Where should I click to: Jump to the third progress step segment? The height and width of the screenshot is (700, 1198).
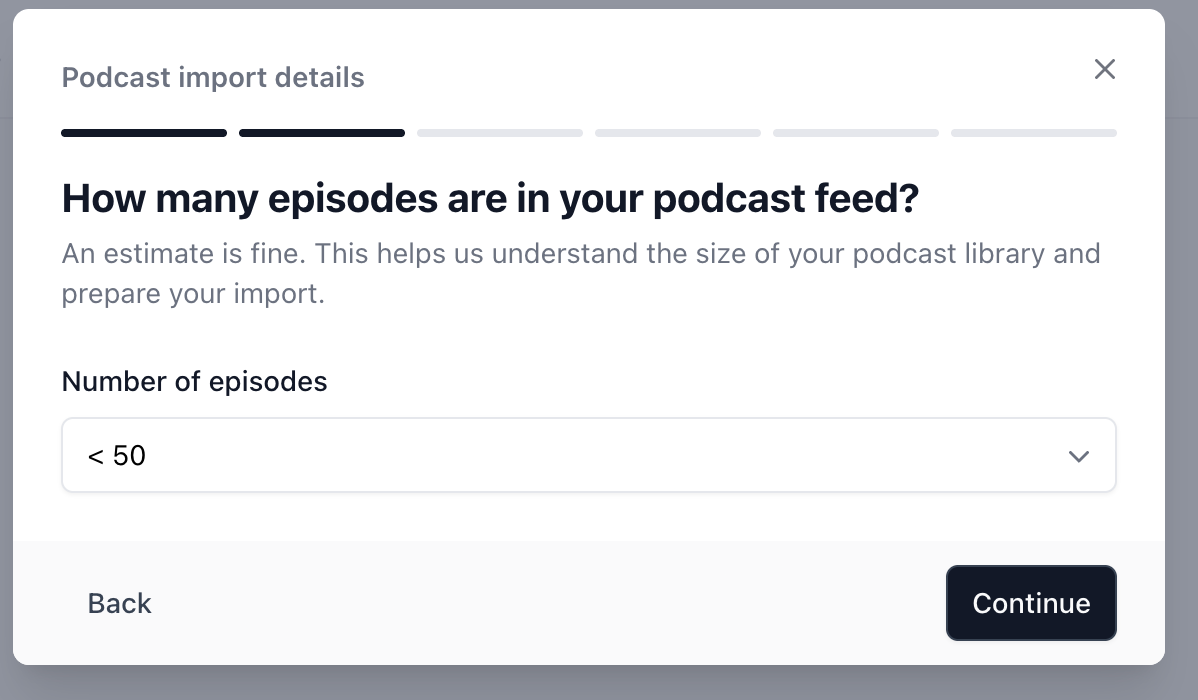click(x=500, y=133)
